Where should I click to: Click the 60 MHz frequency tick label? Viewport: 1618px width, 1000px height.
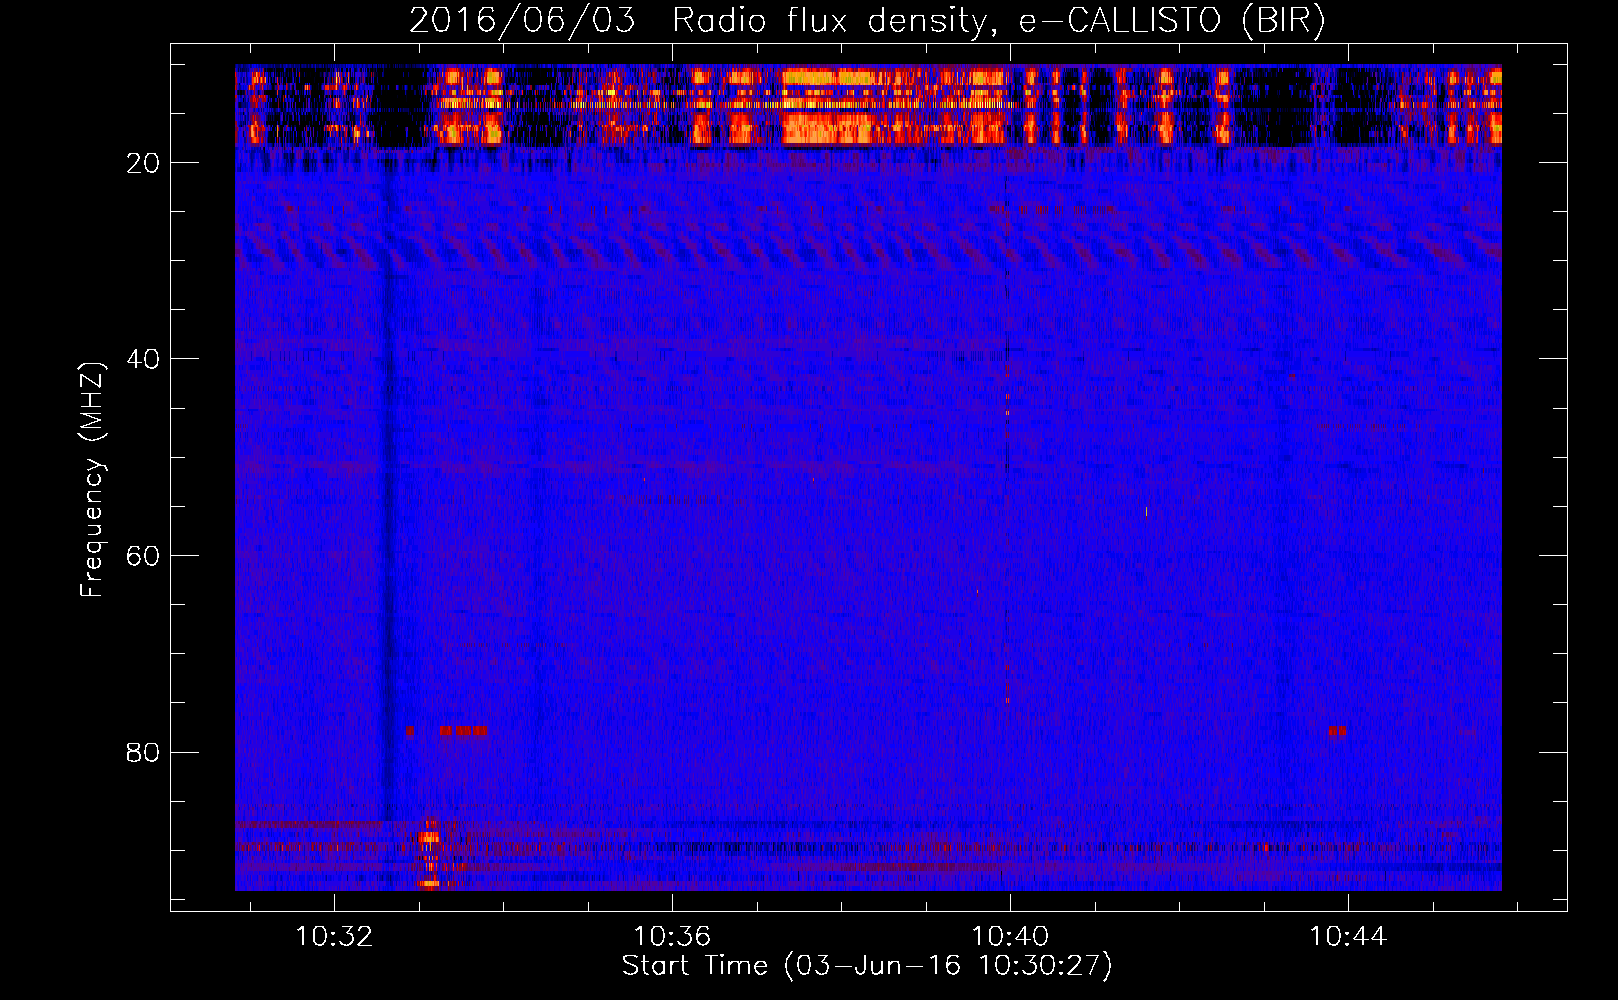(x=144, y=556)
